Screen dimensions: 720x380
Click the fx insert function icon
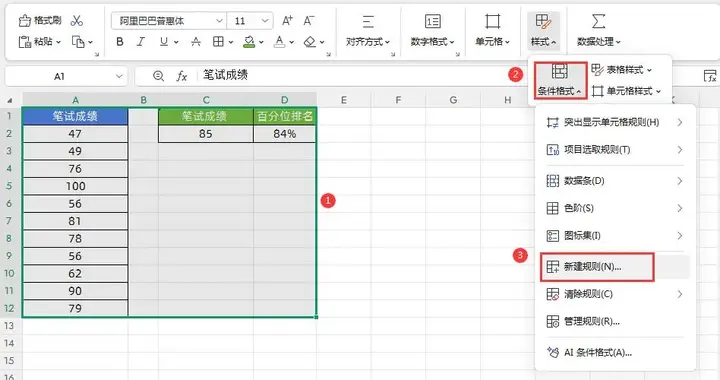[x=182, y=76]
